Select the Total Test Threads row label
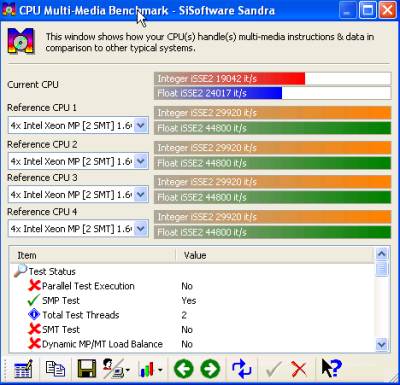The width and height of the screenshot is (400, 385). click(x=81, y=315)
